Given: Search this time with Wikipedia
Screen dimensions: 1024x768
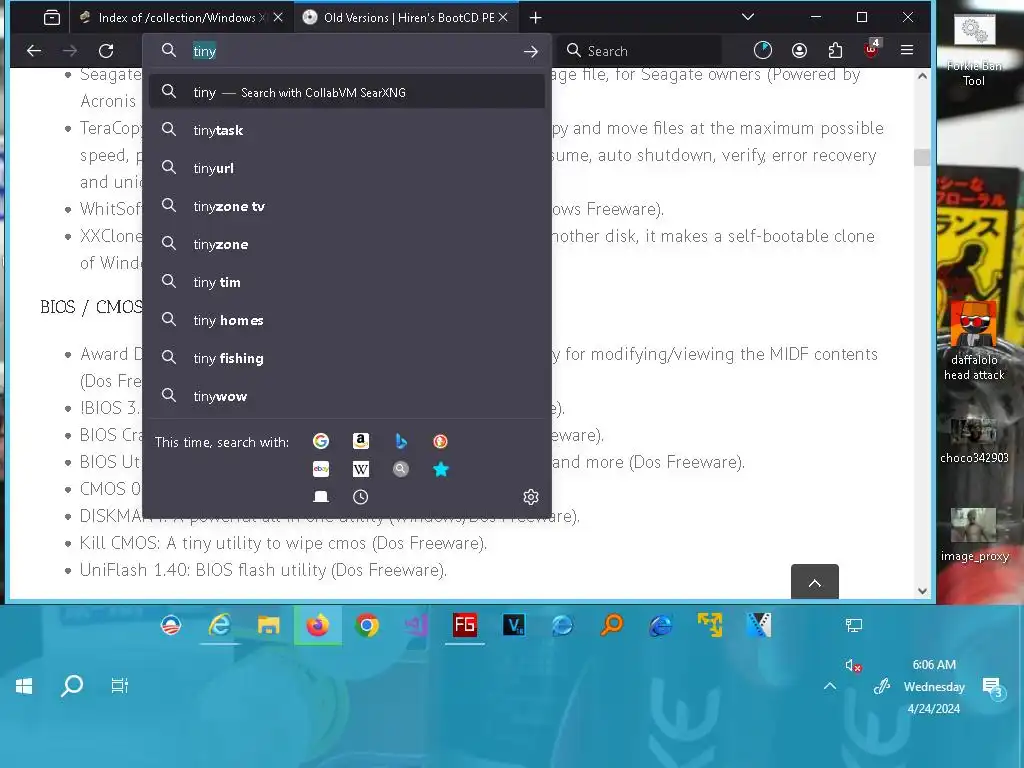Looking at the screenshot, I should [360, 469].
